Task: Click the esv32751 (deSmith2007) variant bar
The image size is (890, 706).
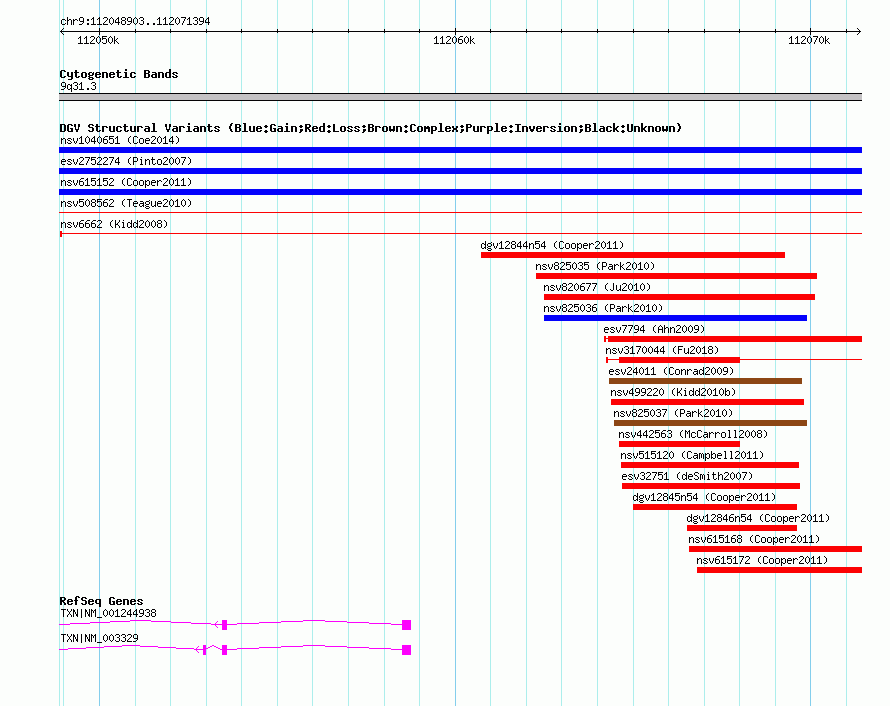Action: pos(711,486)
